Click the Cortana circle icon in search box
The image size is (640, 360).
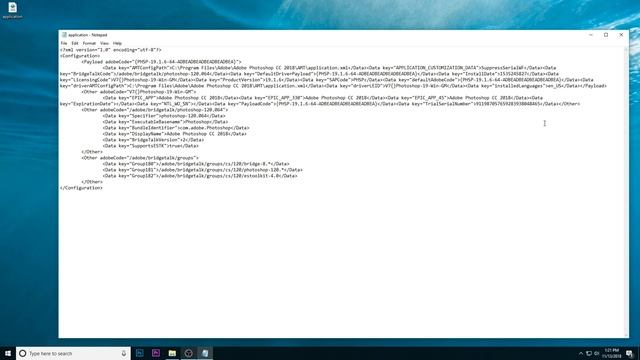point(23,353)
